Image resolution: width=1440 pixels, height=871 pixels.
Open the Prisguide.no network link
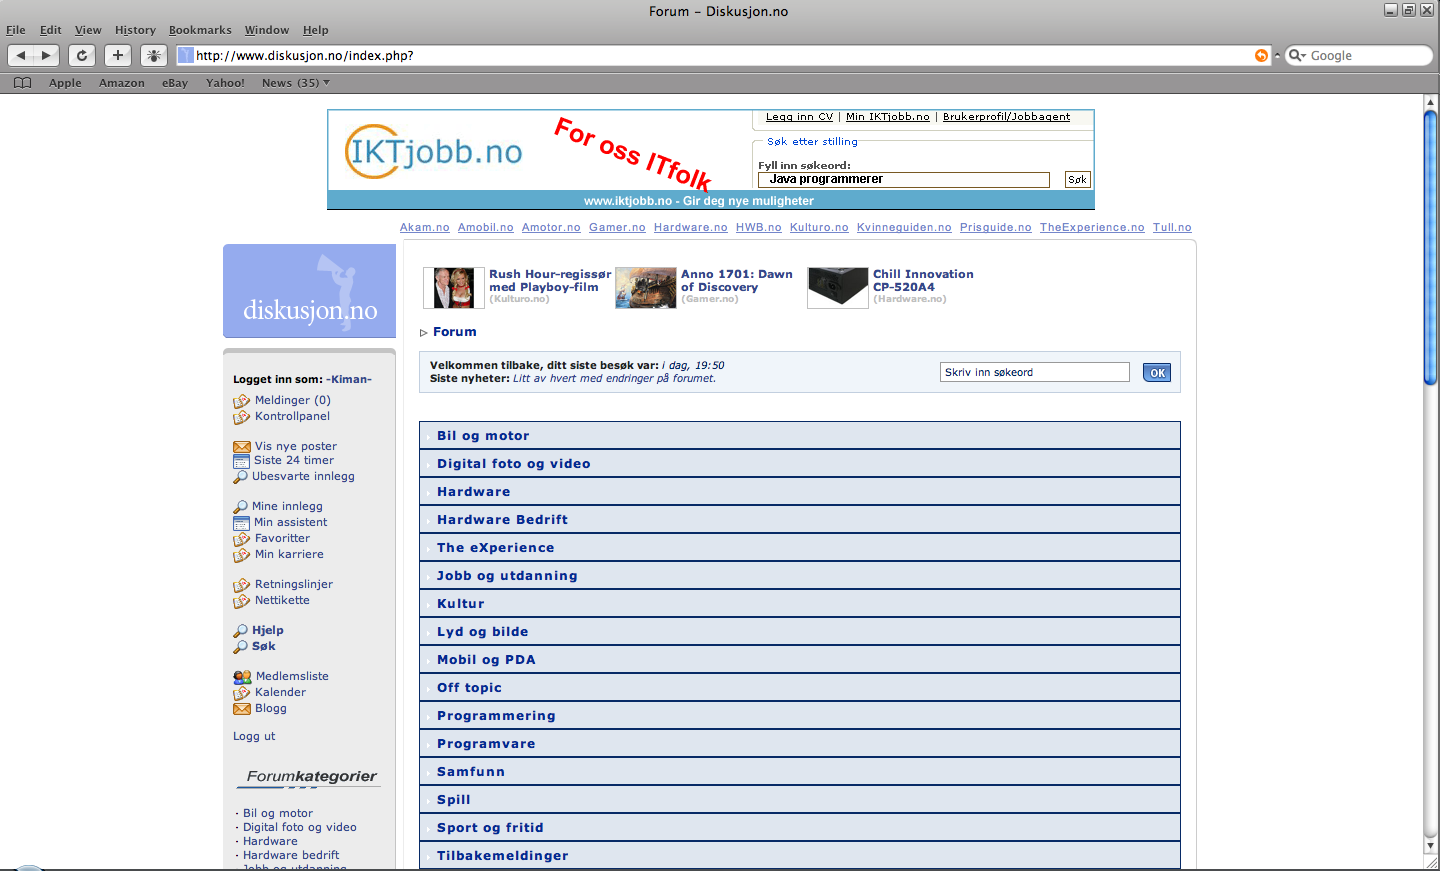pyautogui.click(x=996, y=228)
